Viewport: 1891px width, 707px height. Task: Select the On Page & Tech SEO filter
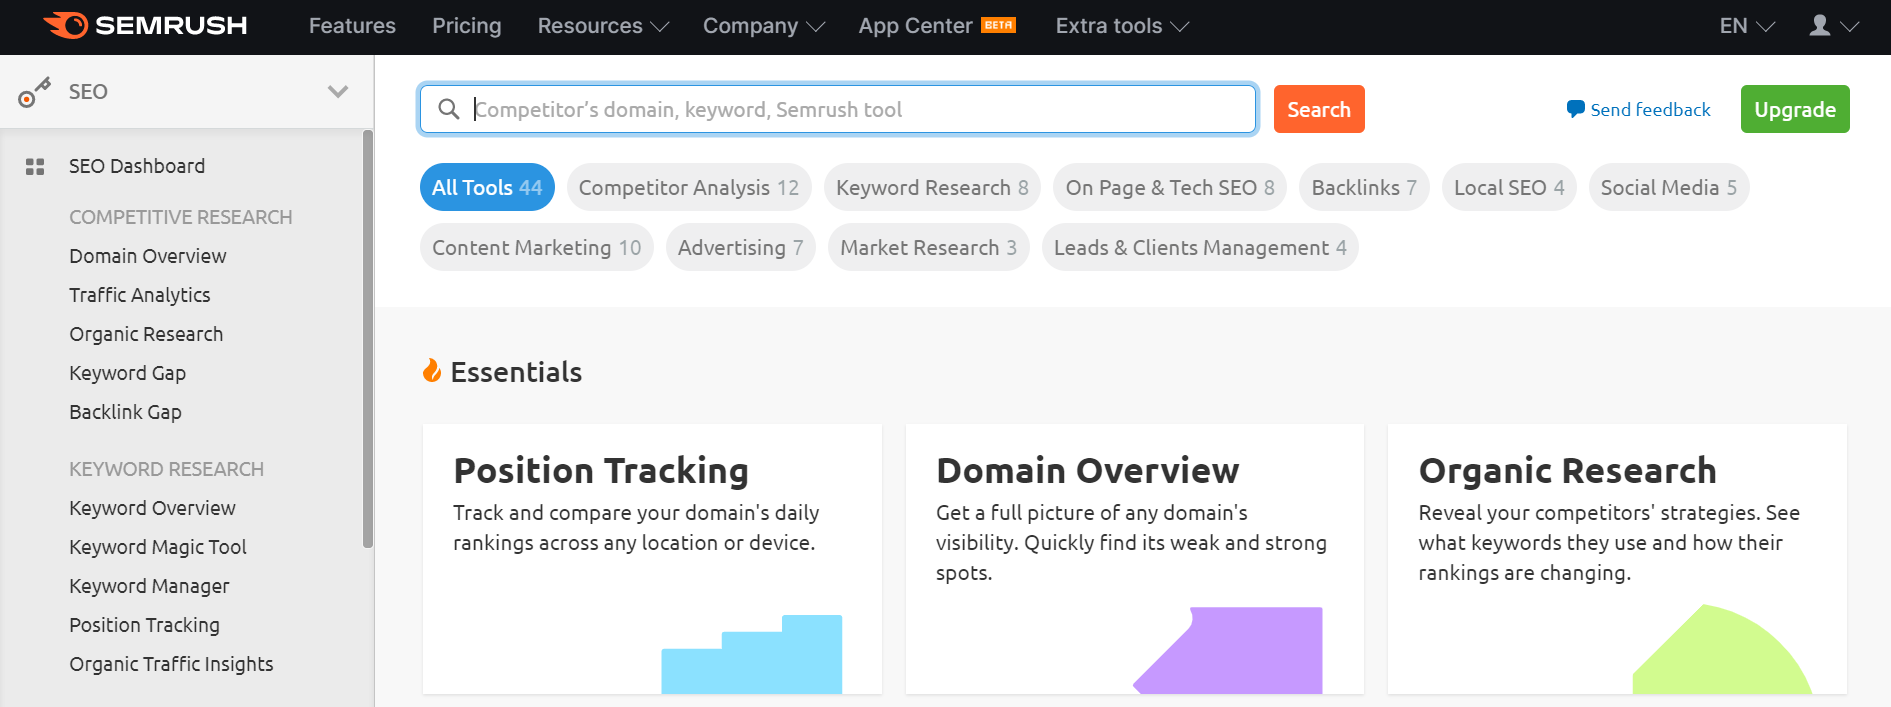click(1170, 187)
